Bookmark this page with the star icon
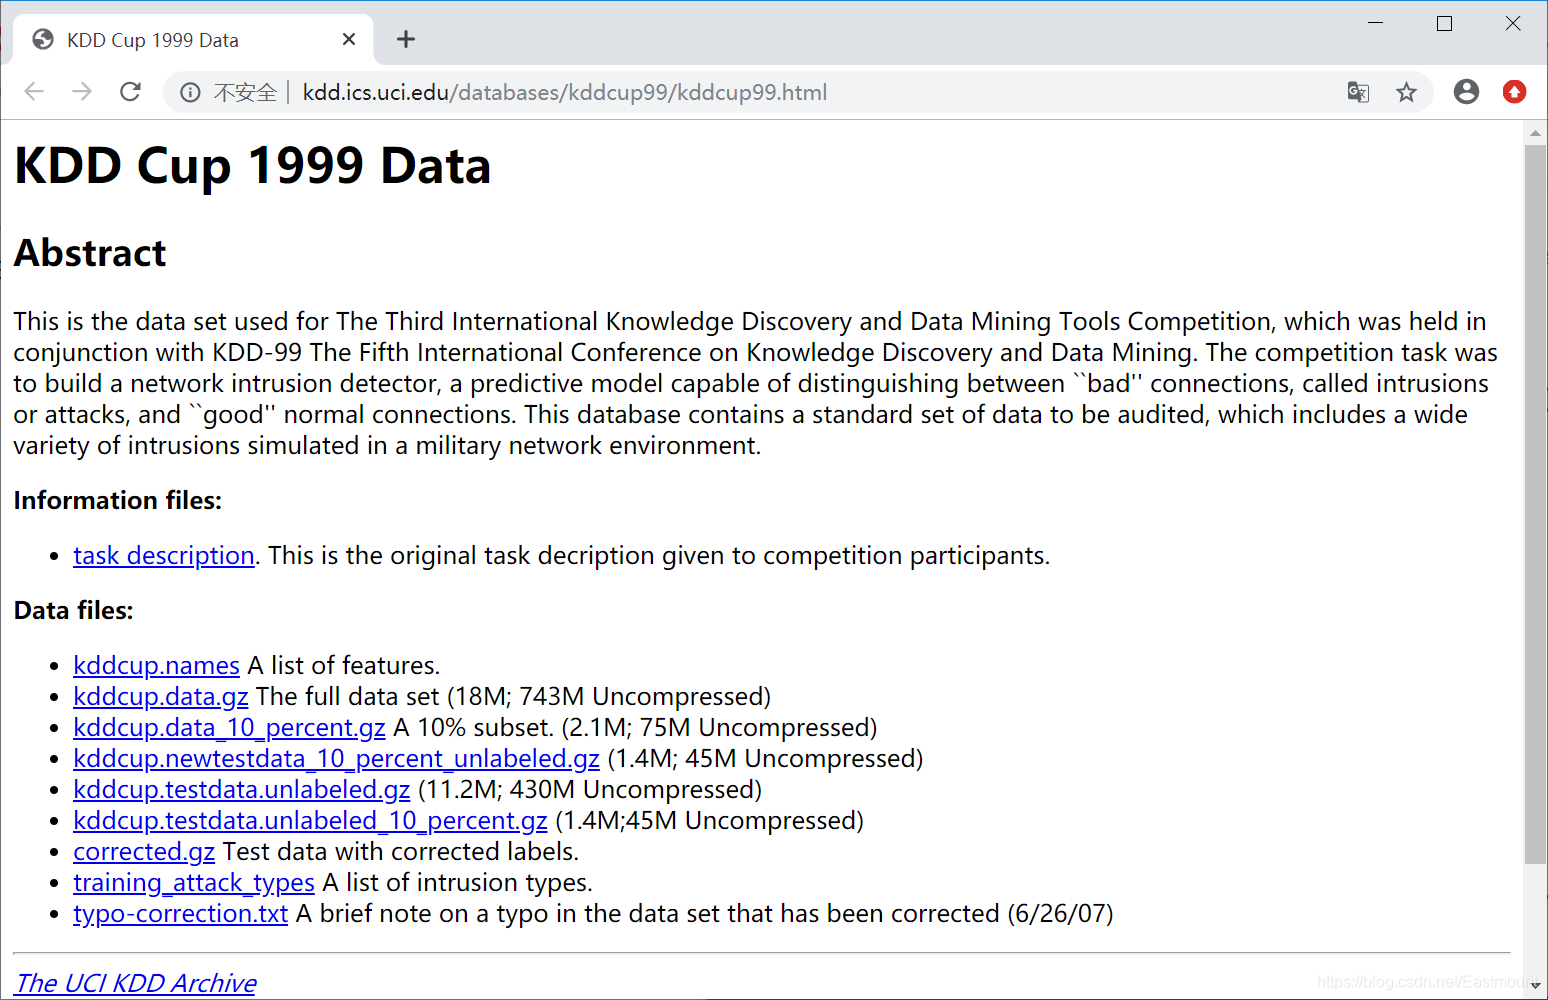The width and height of the screenshot is (1548, 1000). (x=1406, y=93)
